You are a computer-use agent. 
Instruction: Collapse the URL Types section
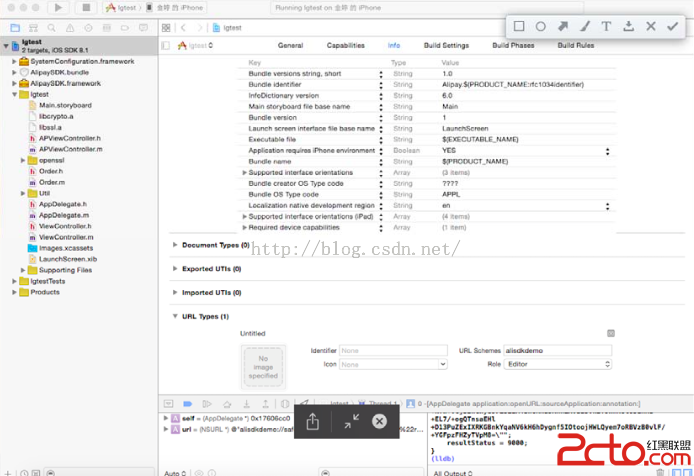point(176,316)
